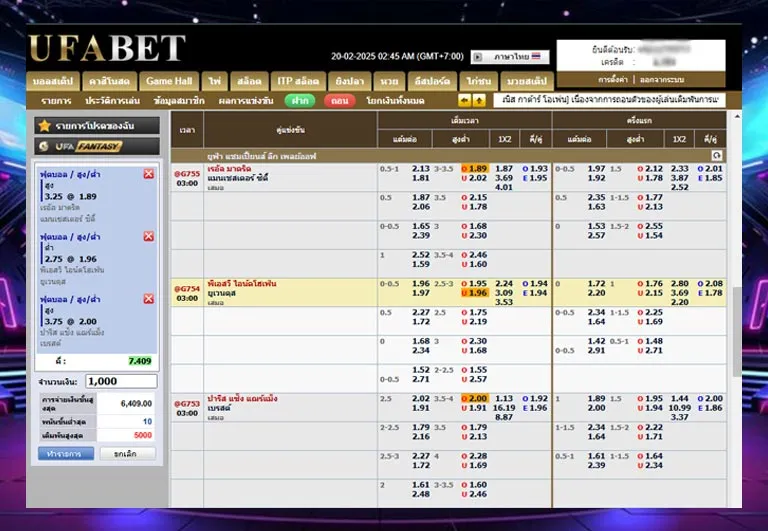Image resolution: width=768 pixels, height=531 pixels.
Task: Click the stake amount field showing 1,000
Action: (x=121, y=381)
